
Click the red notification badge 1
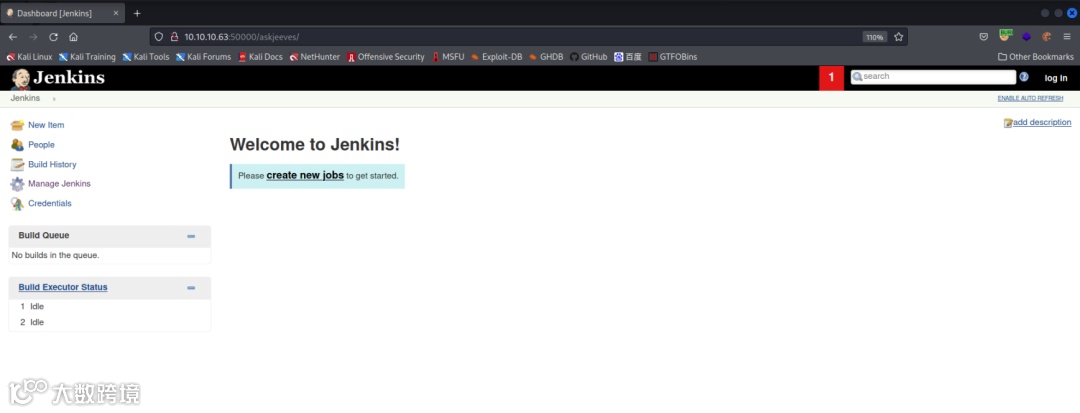[x=831, y=78]
